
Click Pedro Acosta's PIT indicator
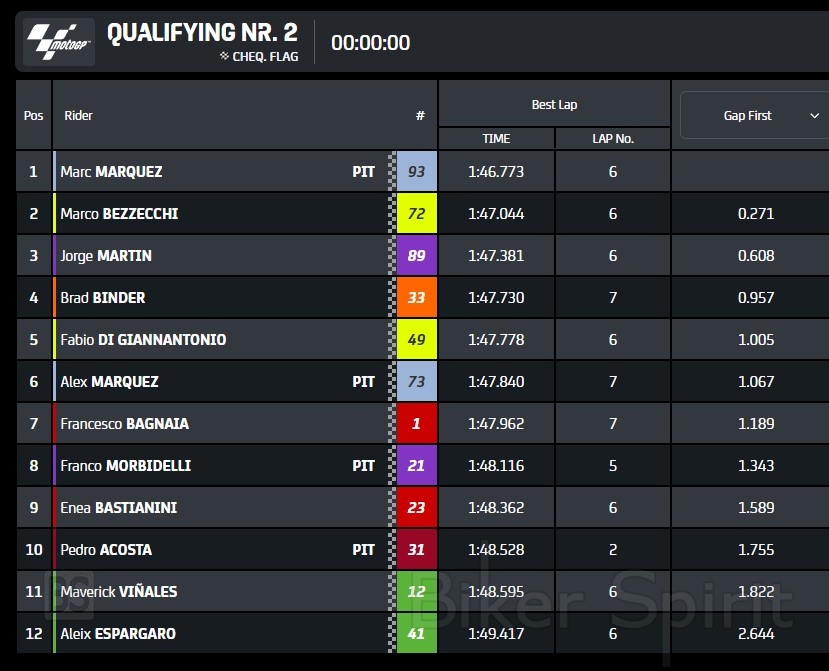point(364,550)
